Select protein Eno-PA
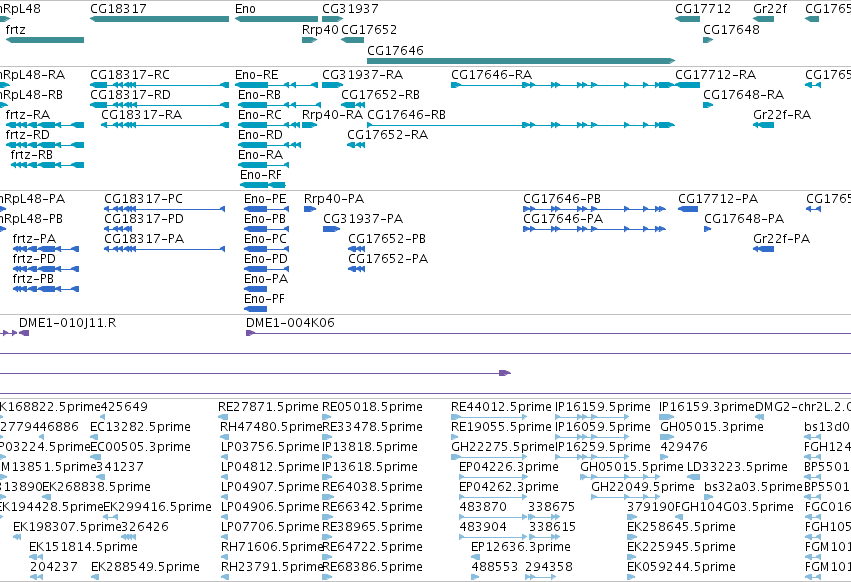The width and height of the screenshot is (851, 582). tap(256, 289)
